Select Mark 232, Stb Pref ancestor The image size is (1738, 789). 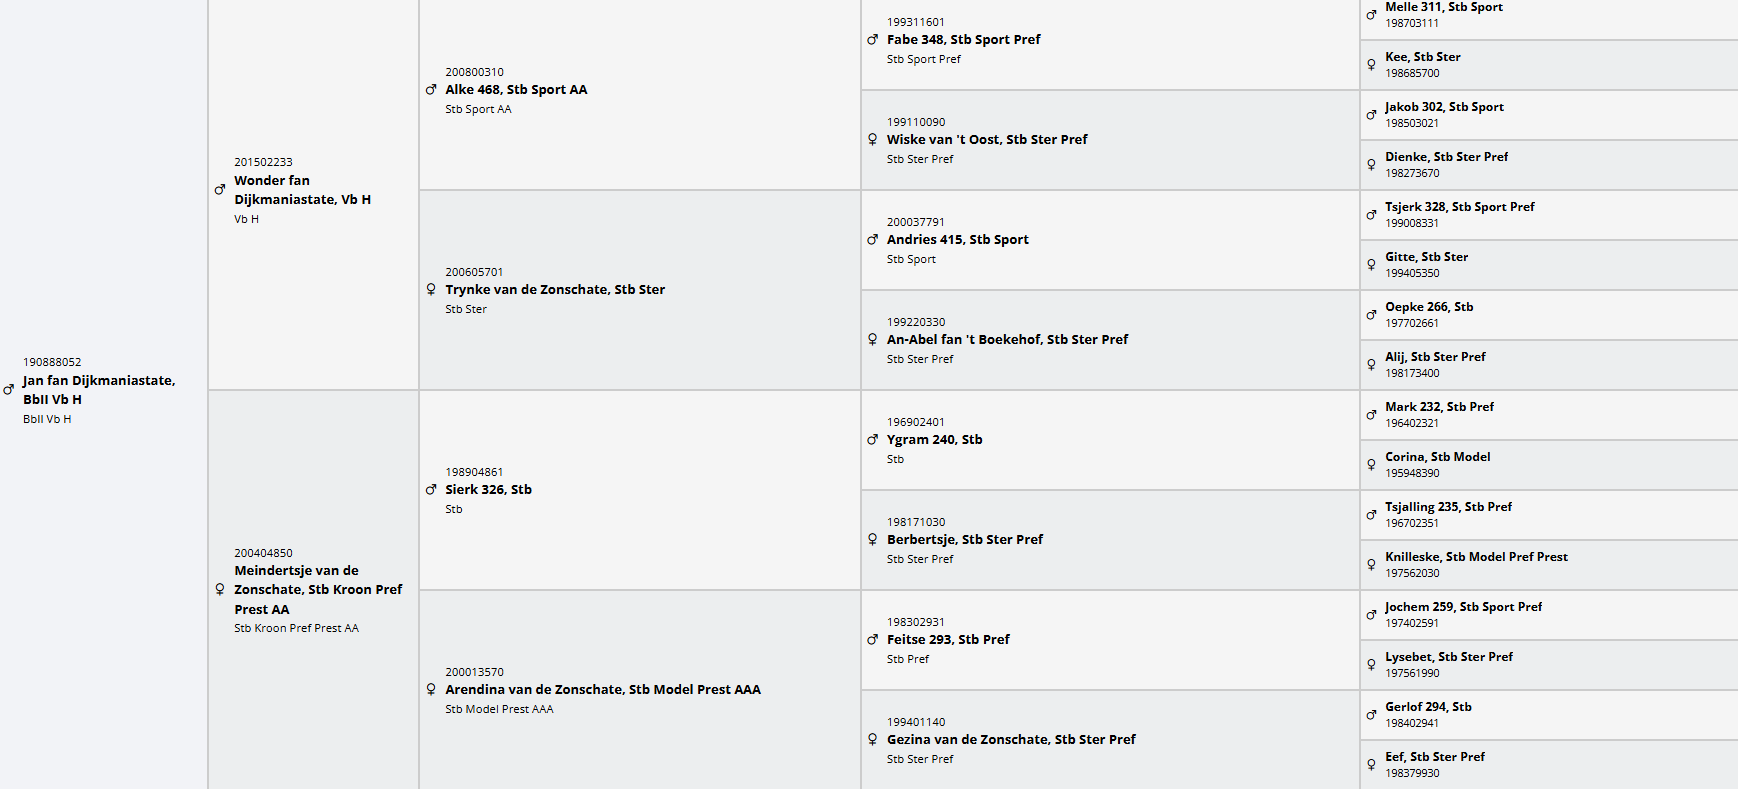point(1439,407)
